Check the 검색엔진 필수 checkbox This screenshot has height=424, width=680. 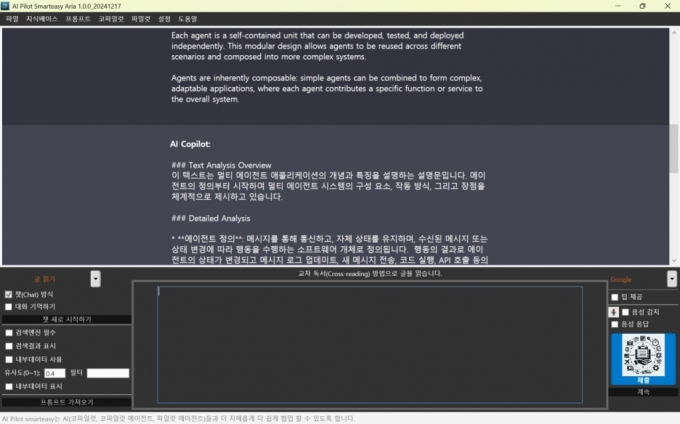tap(9, 332)
